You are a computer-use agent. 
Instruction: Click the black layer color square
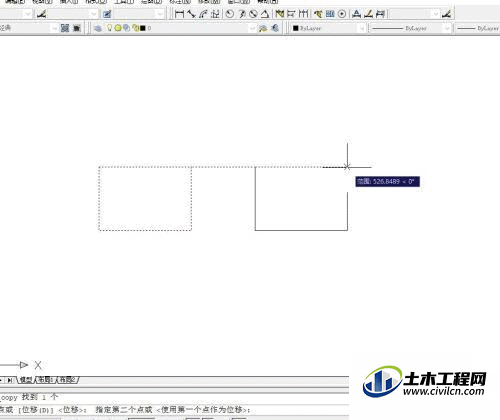point(143,28)
